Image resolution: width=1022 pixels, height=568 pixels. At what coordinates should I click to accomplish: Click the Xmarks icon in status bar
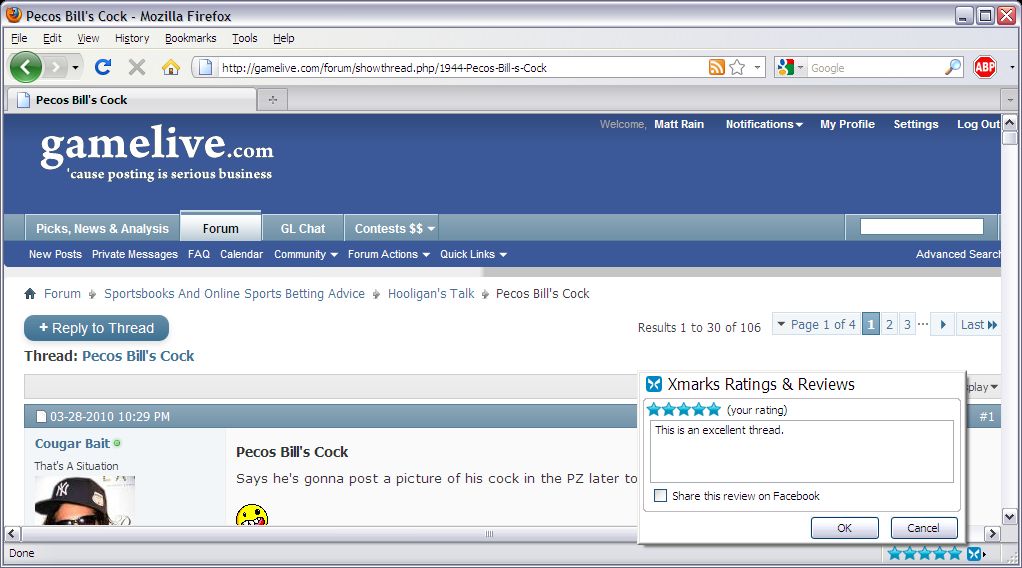coord(974,554)
